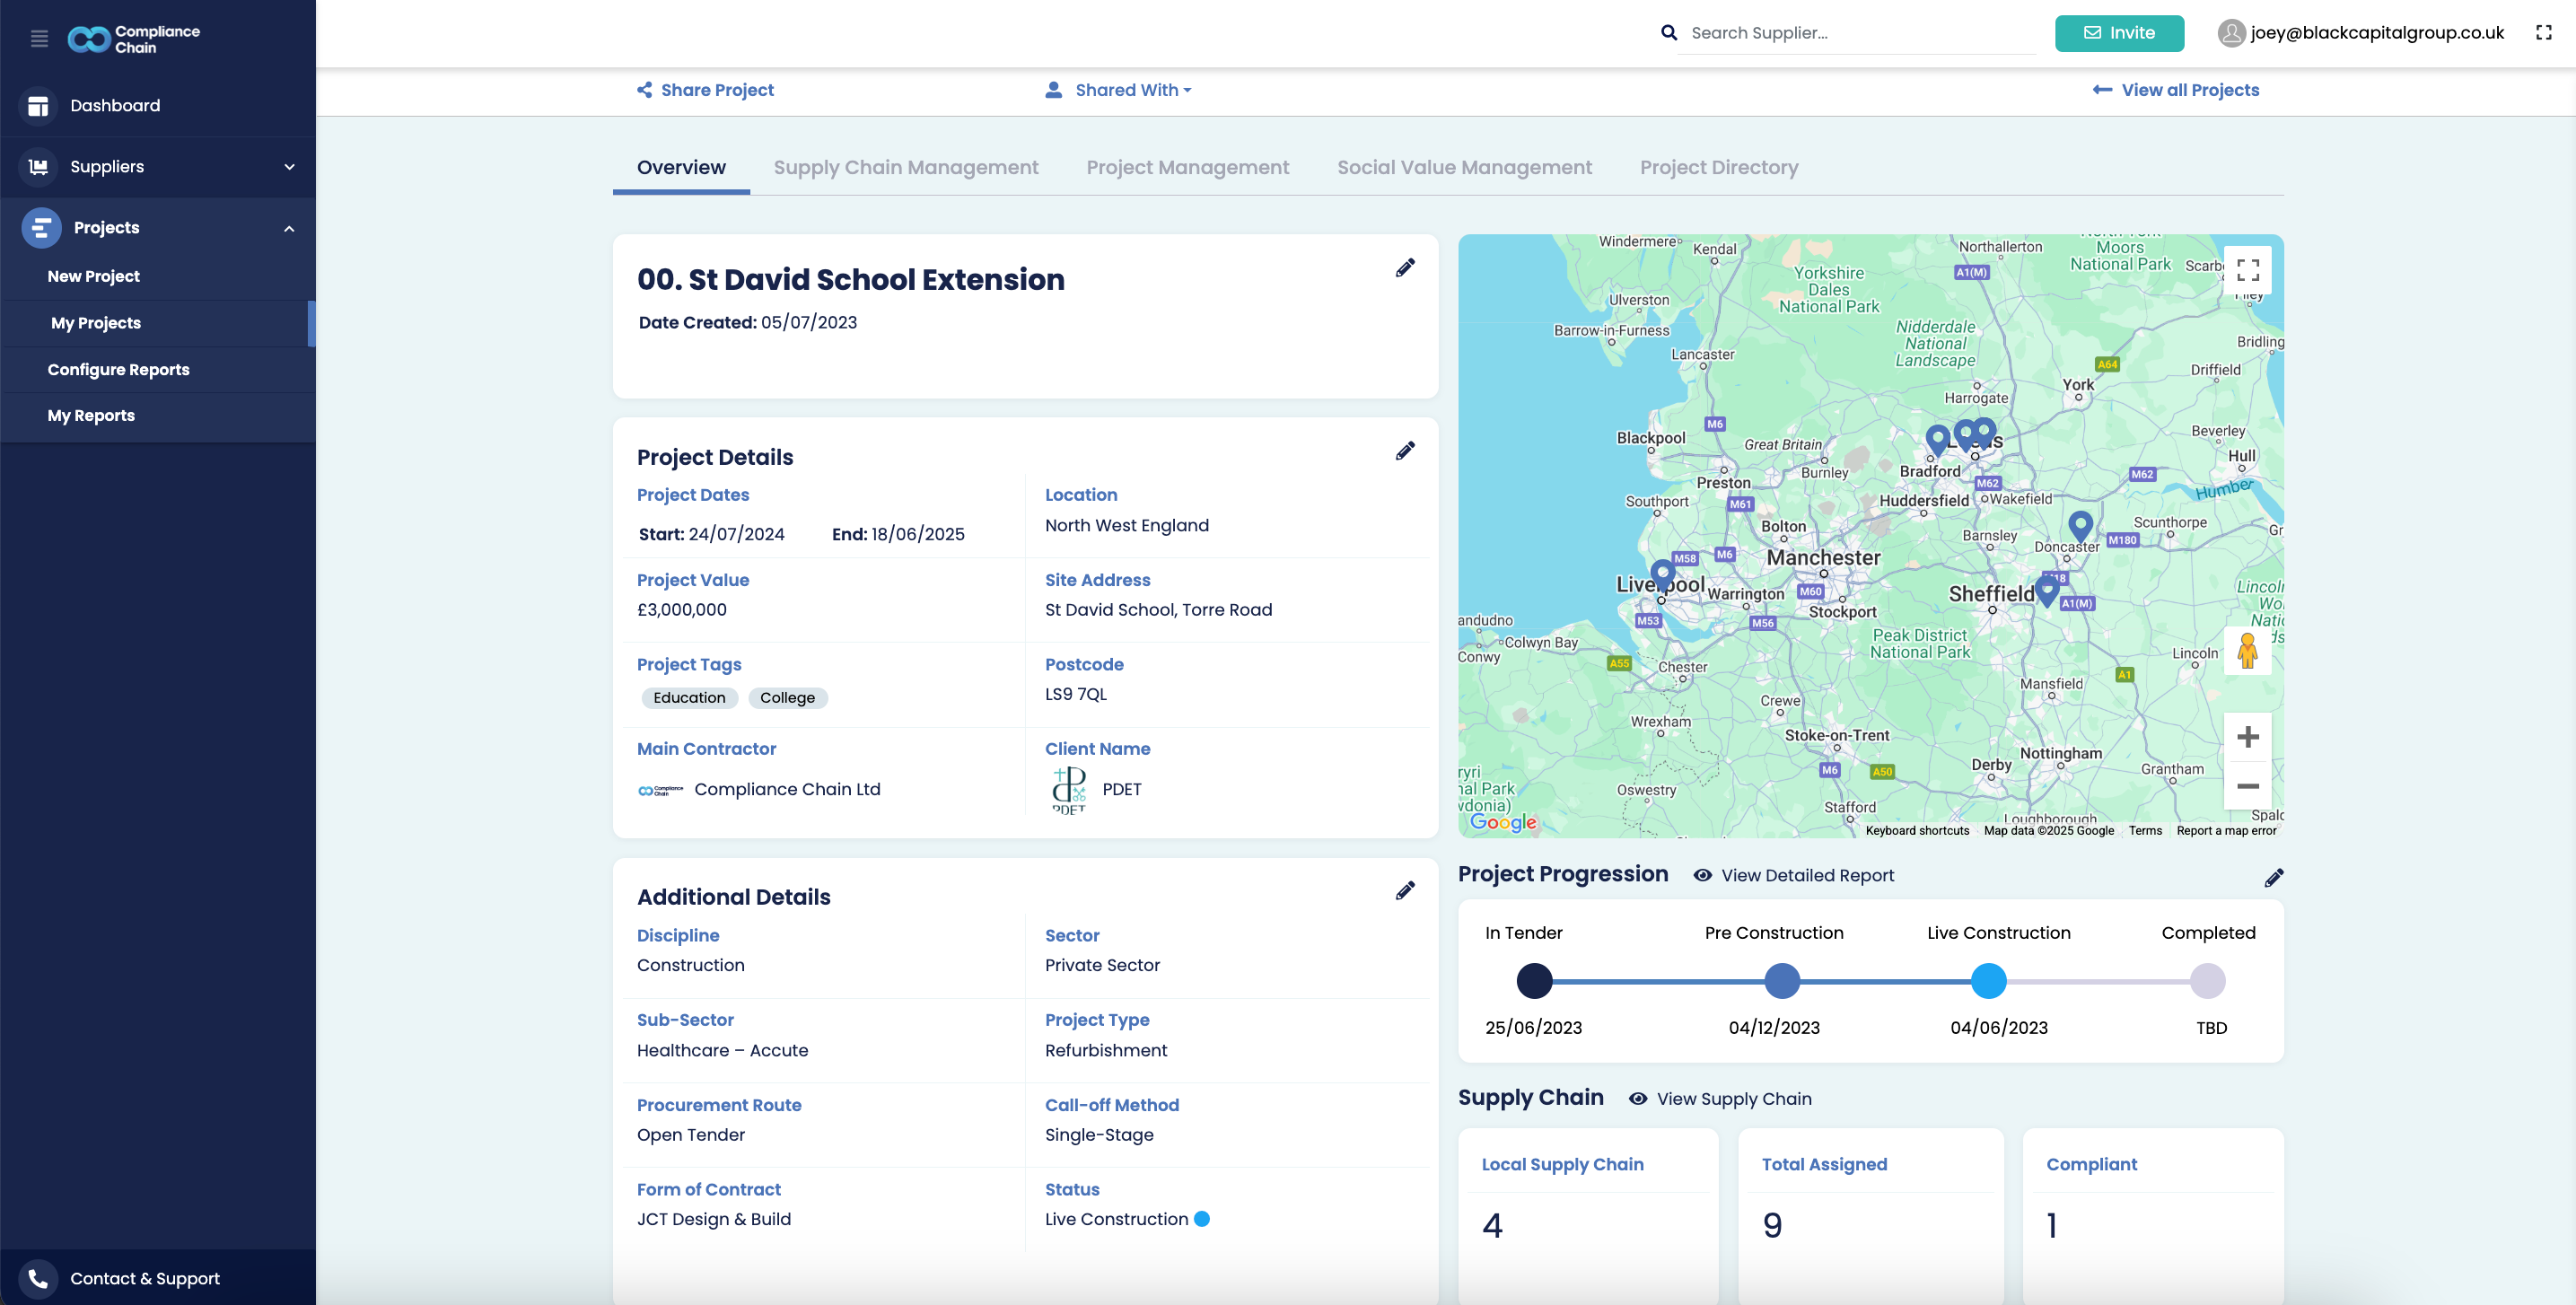View Supply Chain via the eye link
Screen dimensions: 2576x1305
(x=1720, y=1098)
